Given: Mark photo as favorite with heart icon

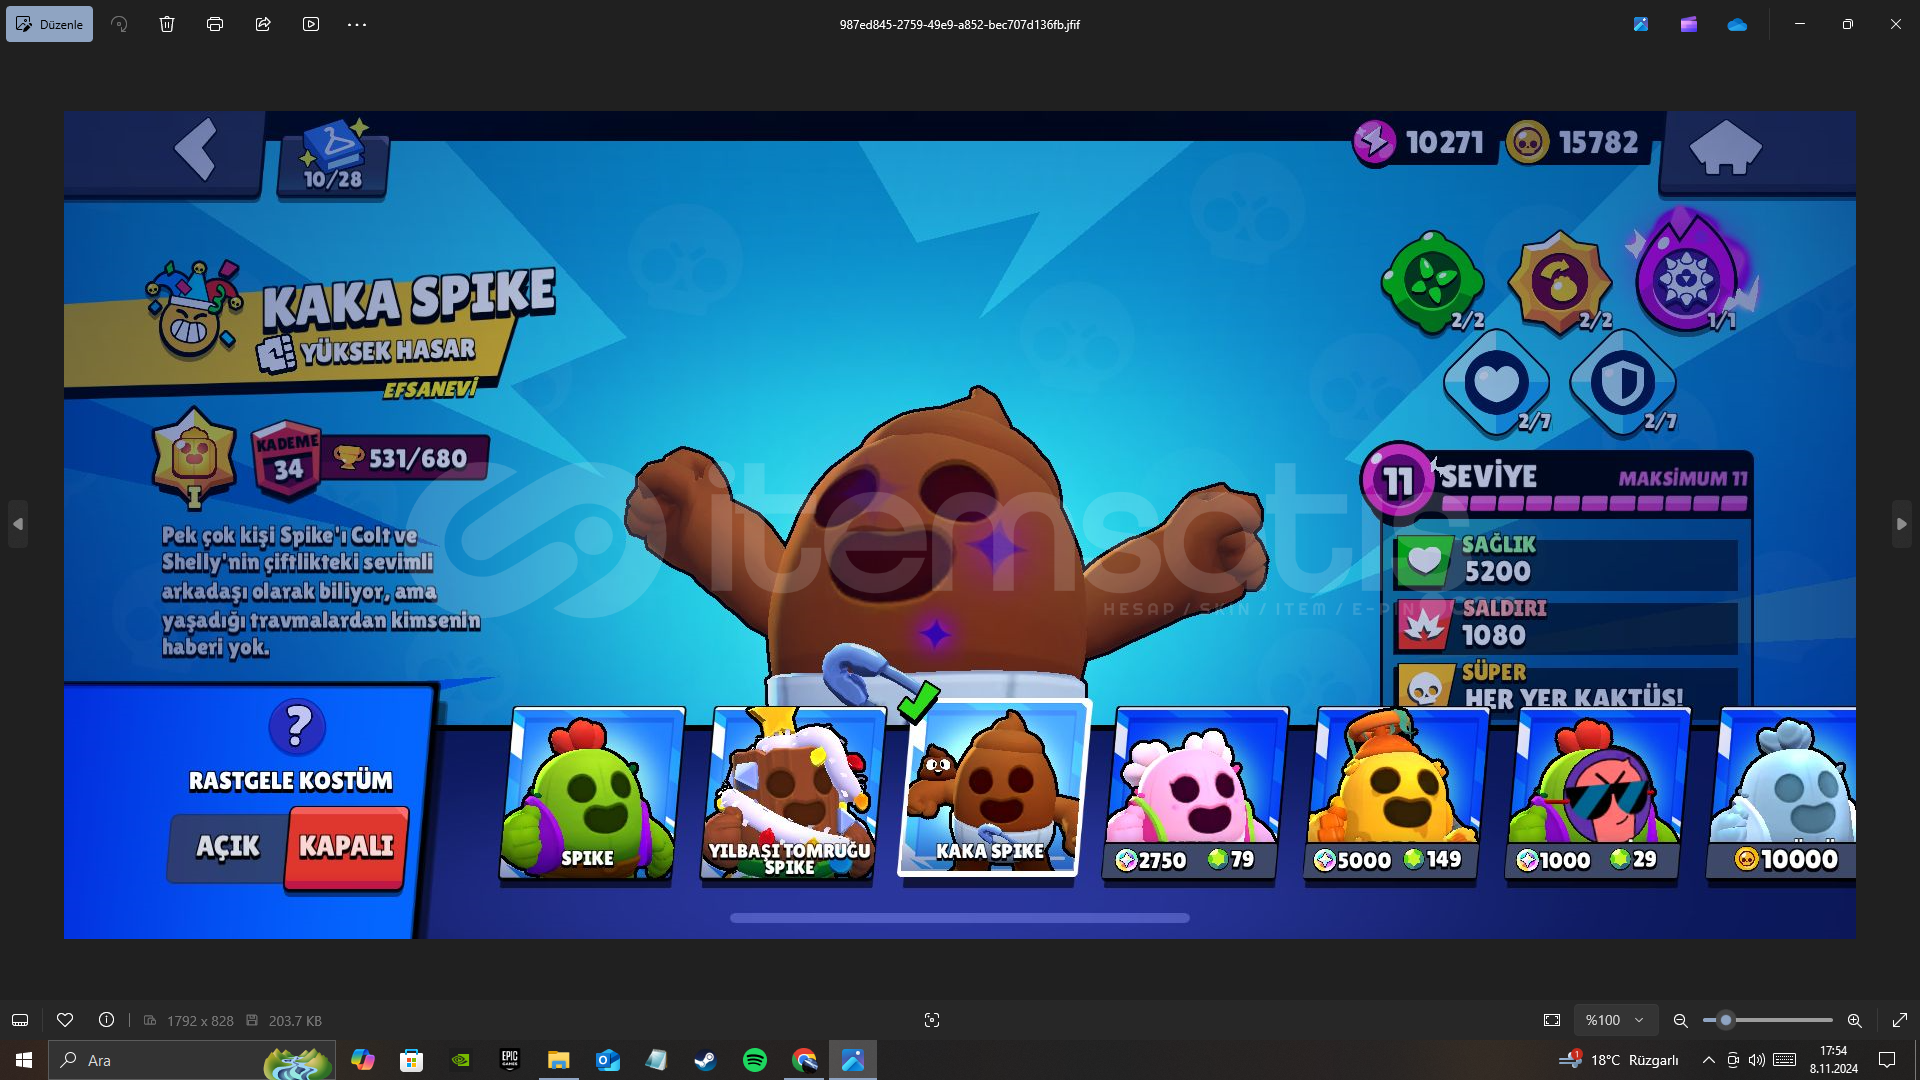Looking at the screenshot, I should click(65, 1020).
